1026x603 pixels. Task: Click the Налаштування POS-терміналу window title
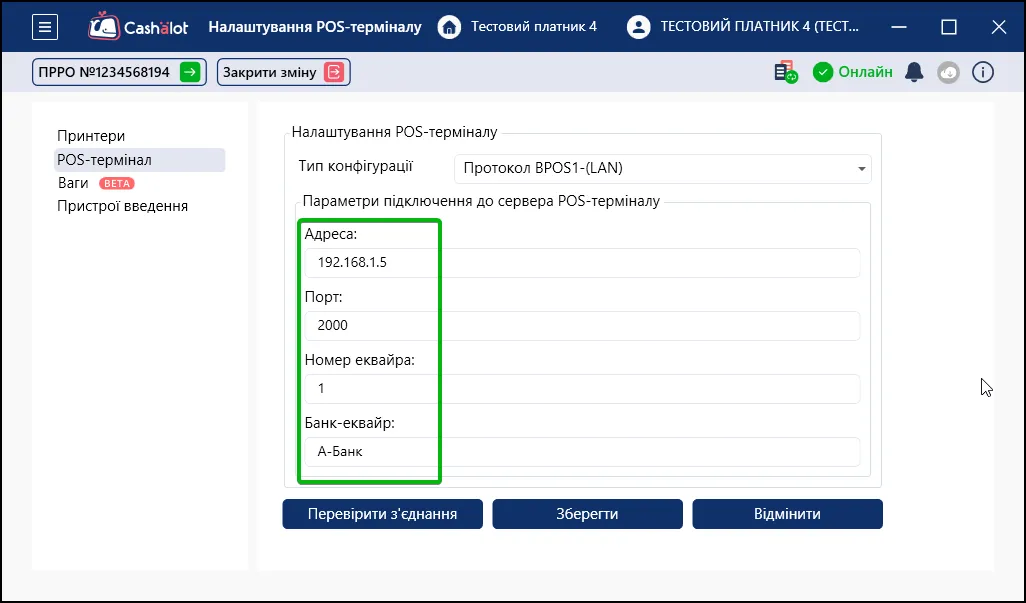(x=315, y=27)
